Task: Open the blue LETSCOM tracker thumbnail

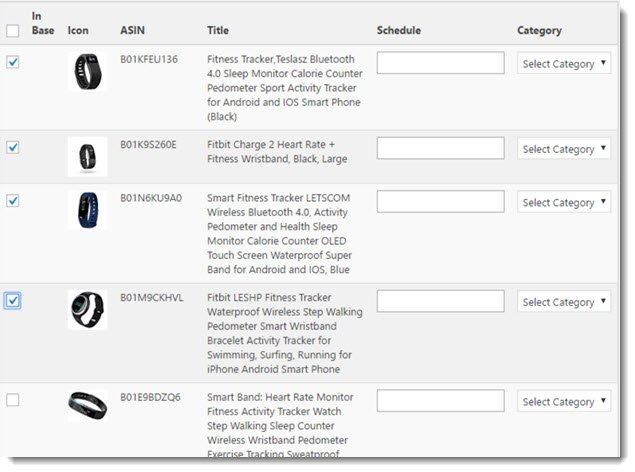Action: [87, 210]
